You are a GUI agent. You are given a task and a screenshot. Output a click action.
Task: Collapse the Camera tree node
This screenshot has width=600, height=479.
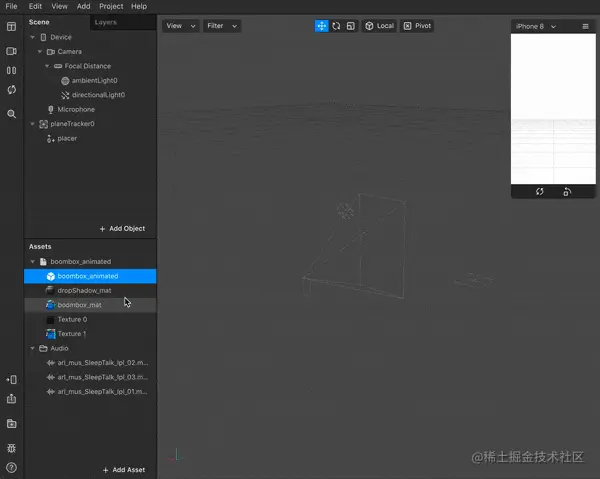pyautogui.click(x=40, y=51)
